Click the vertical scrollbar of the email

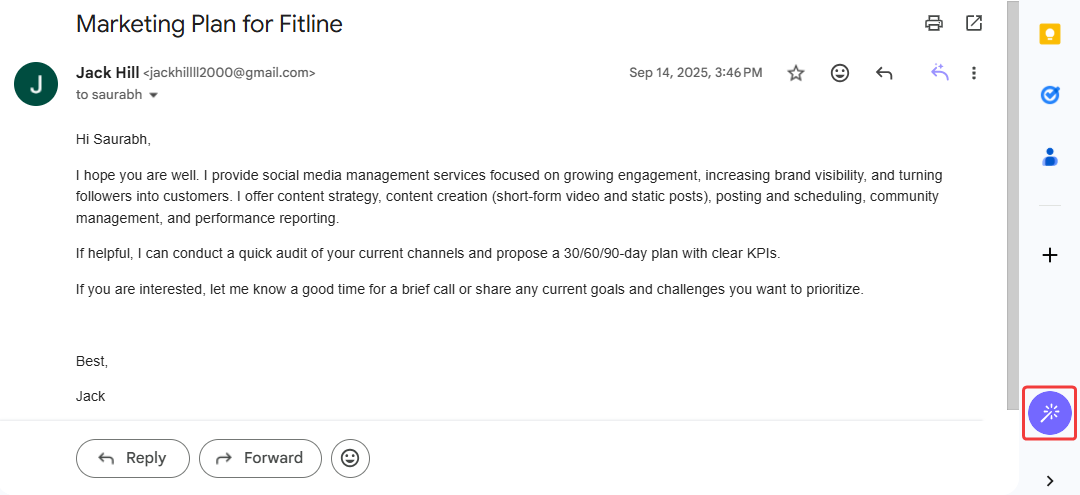(1012, 200)
